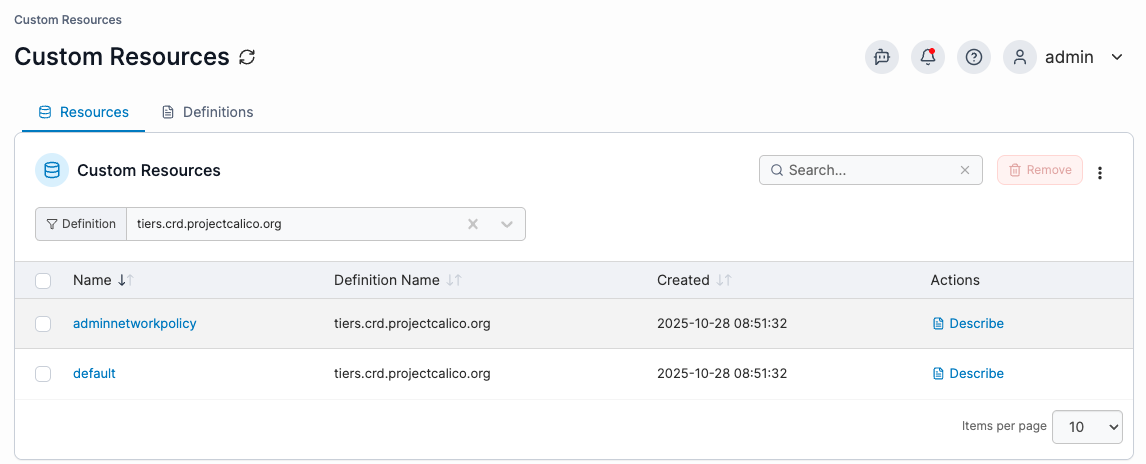1146x464 pixels.
Task: Expand the Definition filter dropdown chevron
Action: (507, 224)
